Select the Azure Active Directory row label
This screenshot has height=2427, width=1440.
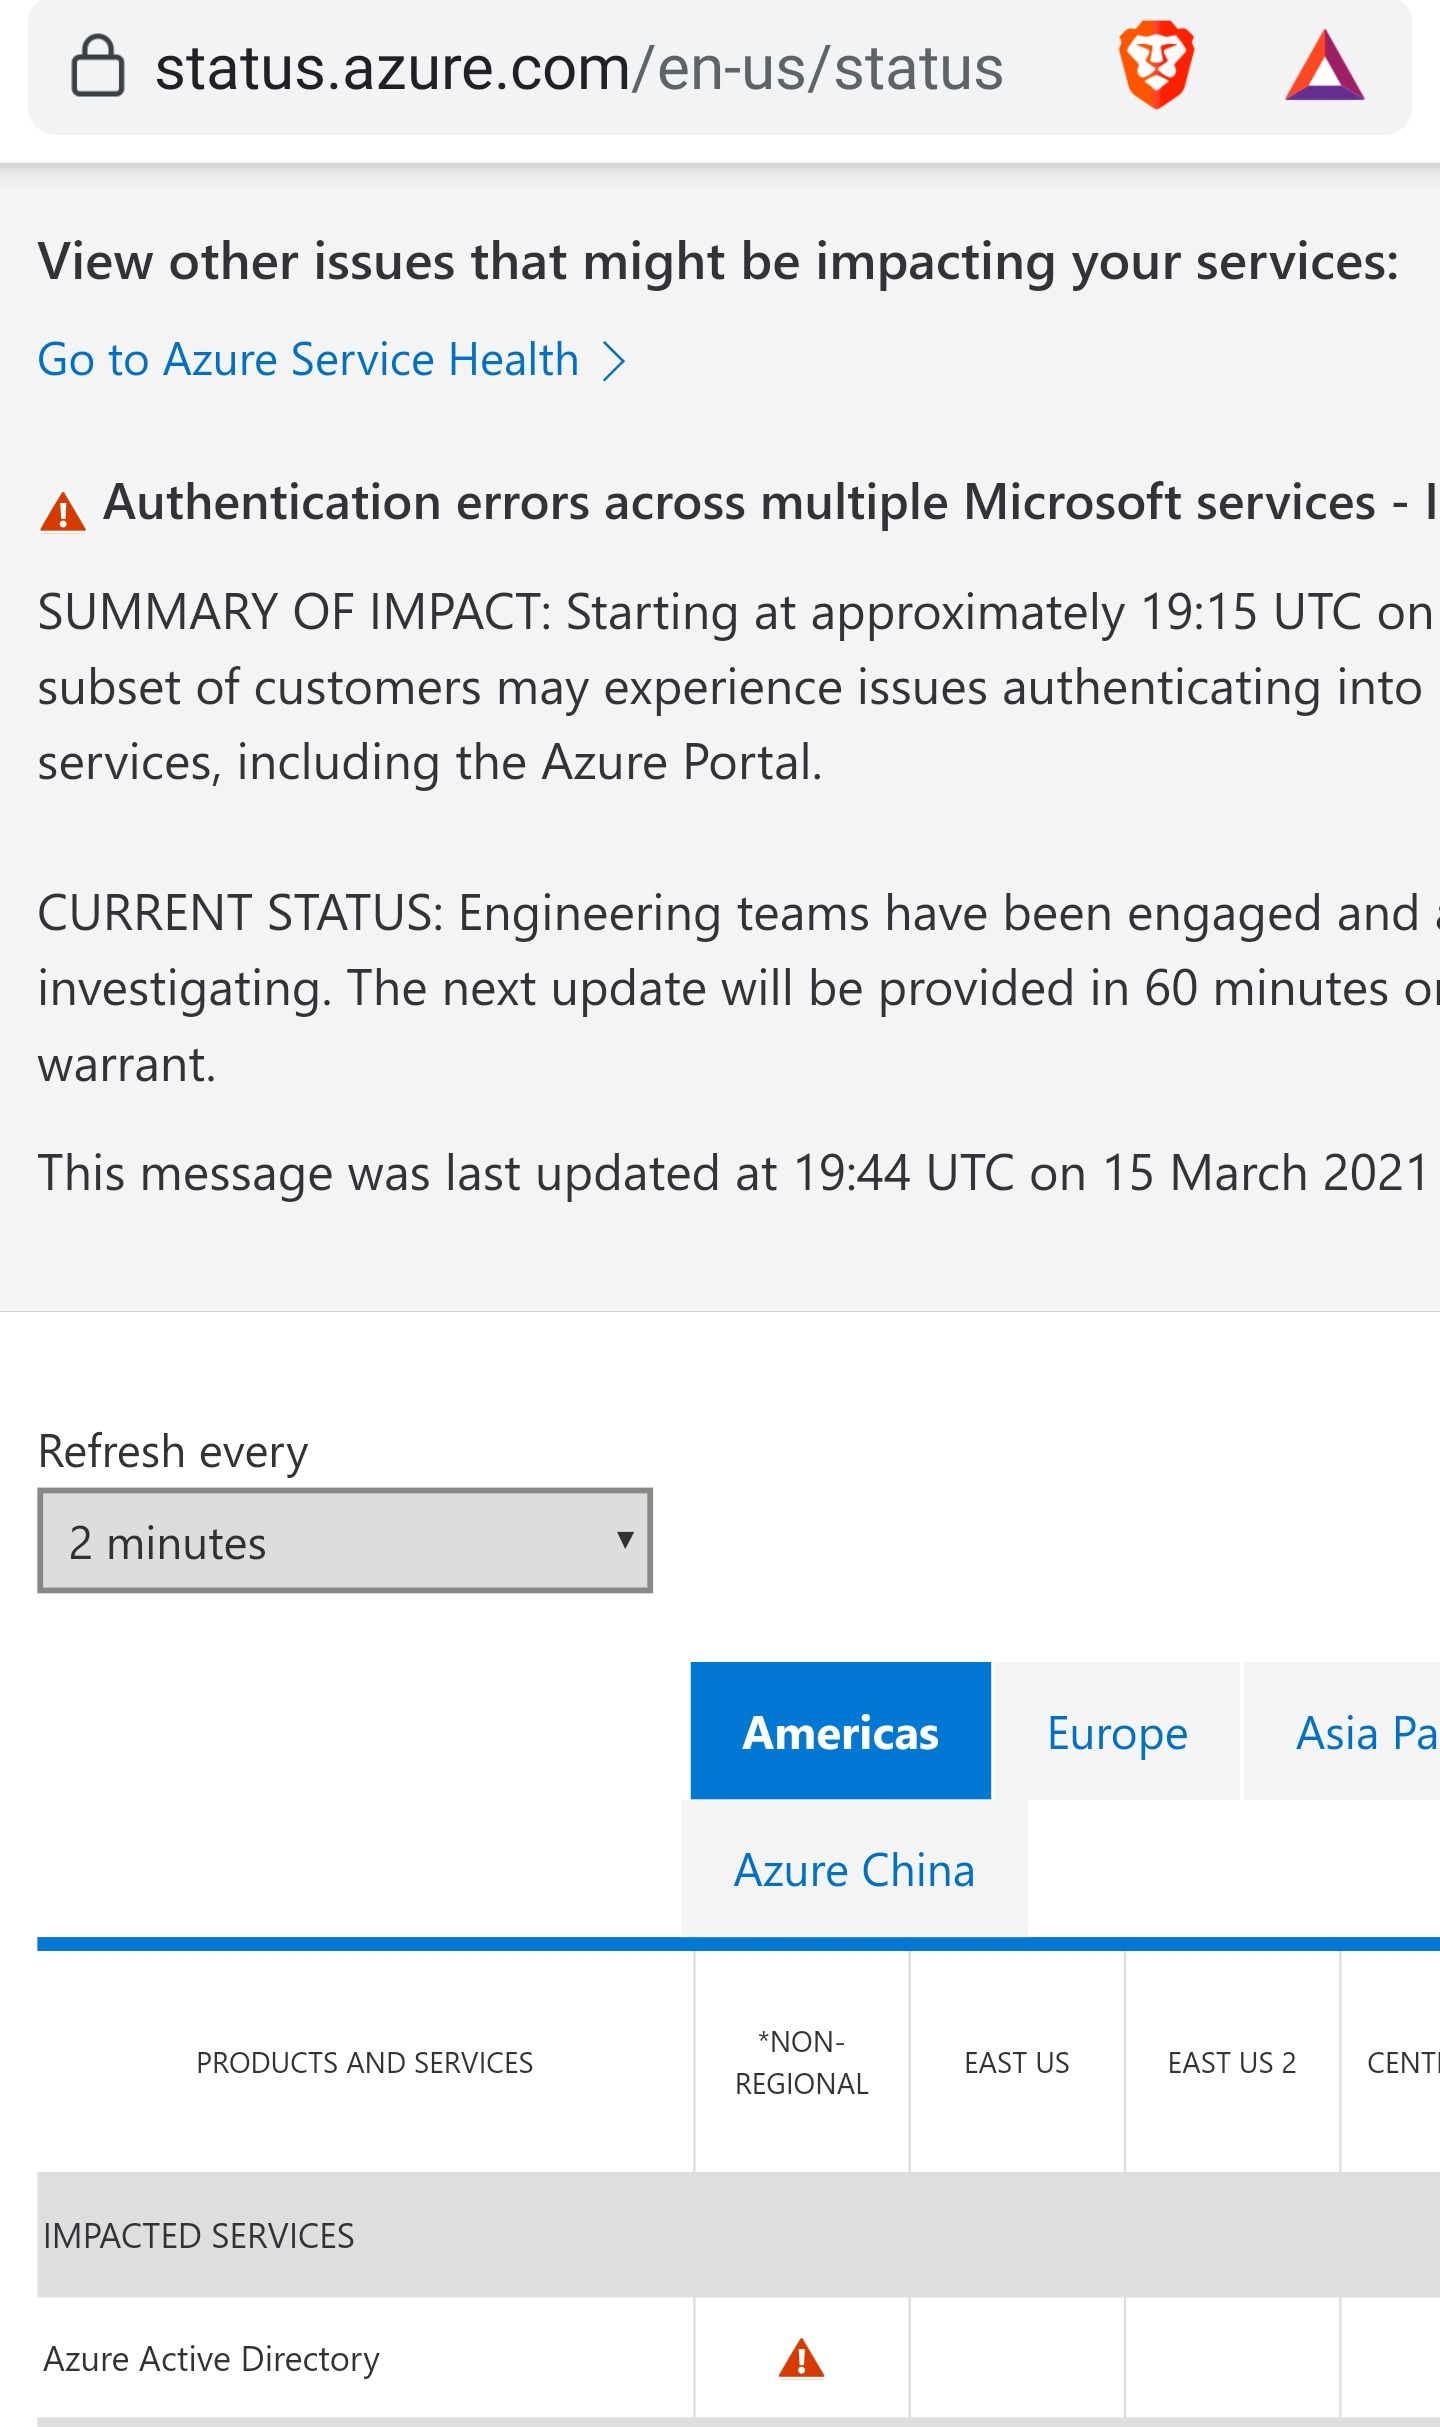pos(212,2358)
